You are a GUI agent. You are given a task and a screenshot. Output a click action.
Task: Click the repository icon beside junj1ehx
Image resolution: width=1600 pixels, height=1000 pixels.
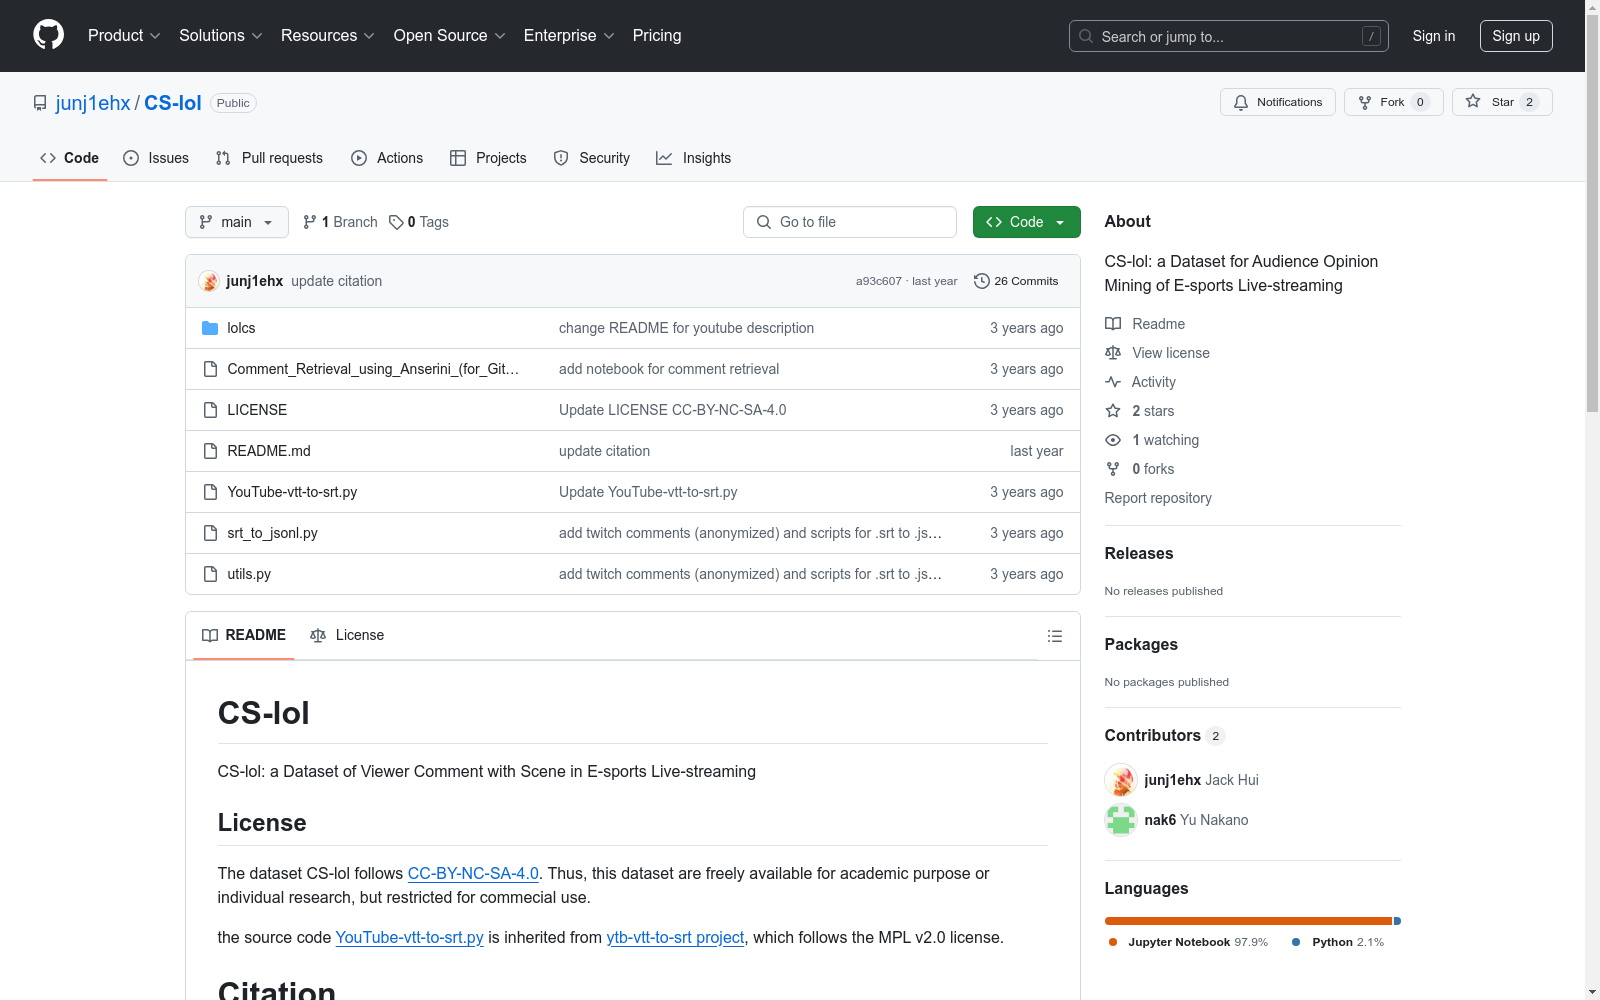point(40,103)
